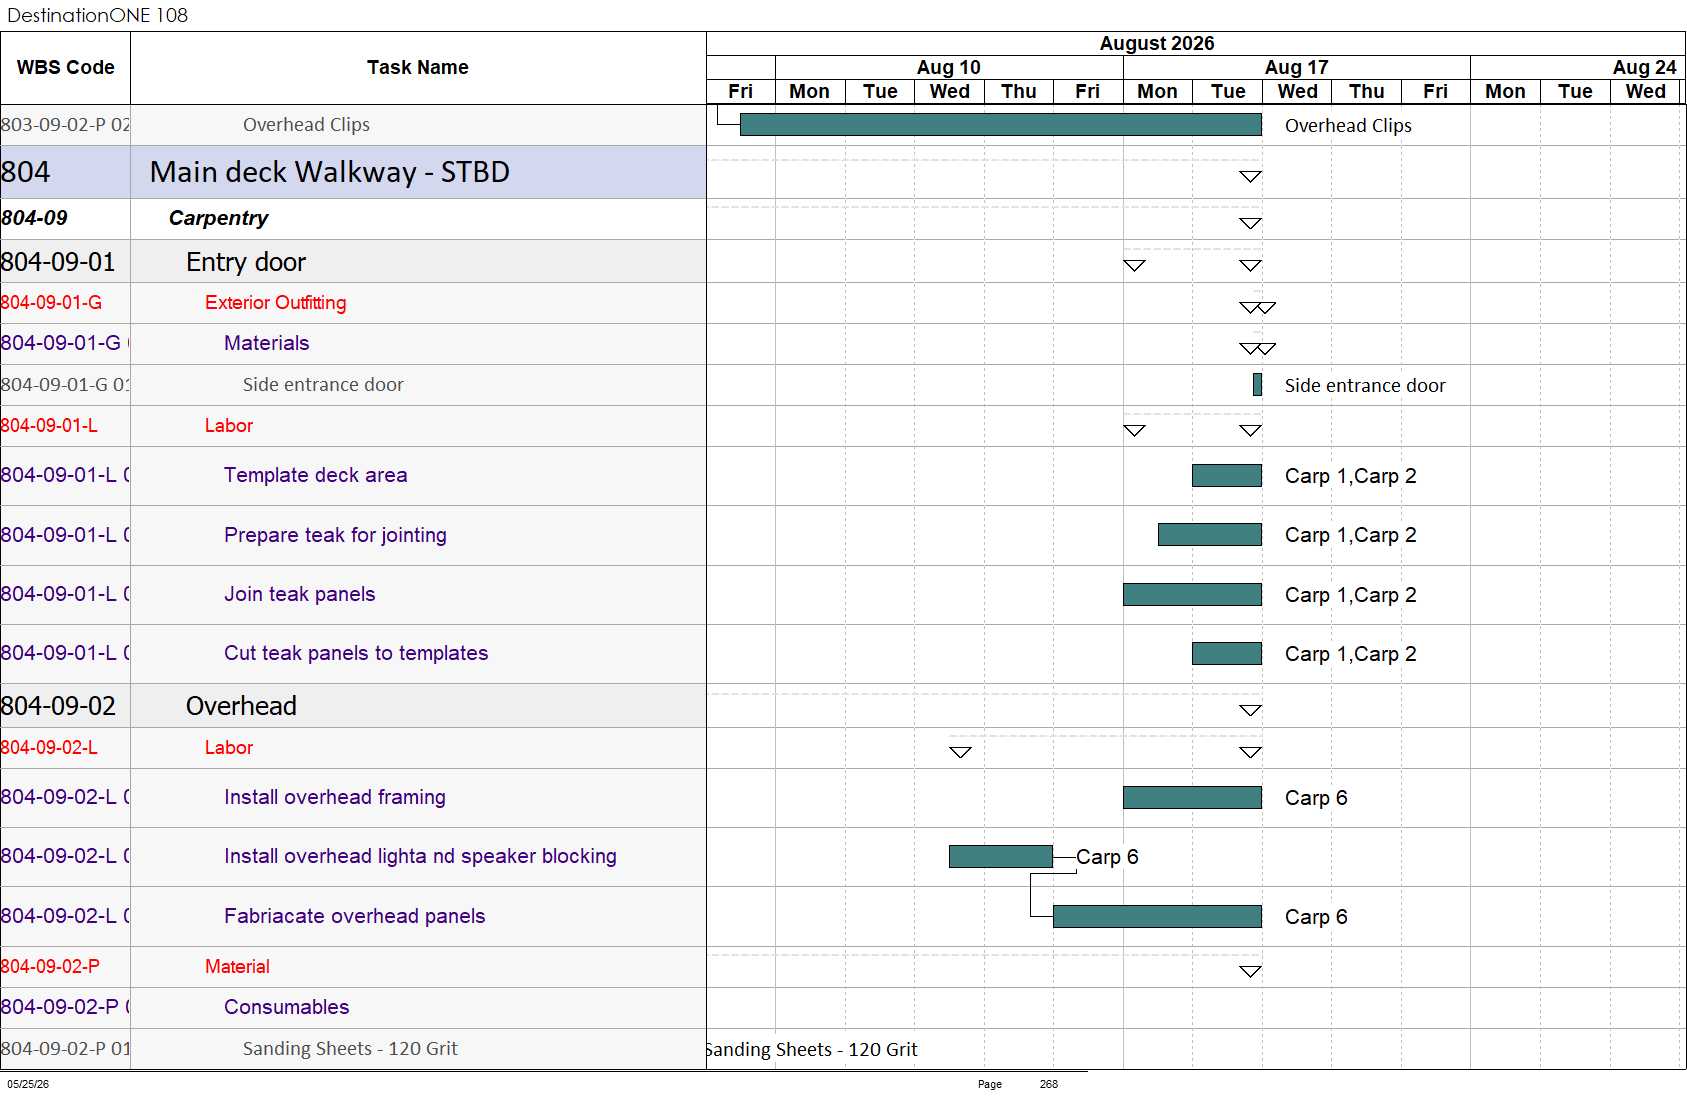This screenshot has height=1097, width=1687.
Task: Select the Prepare teak for jointing bar
Action: click(x=1209, y=535)
